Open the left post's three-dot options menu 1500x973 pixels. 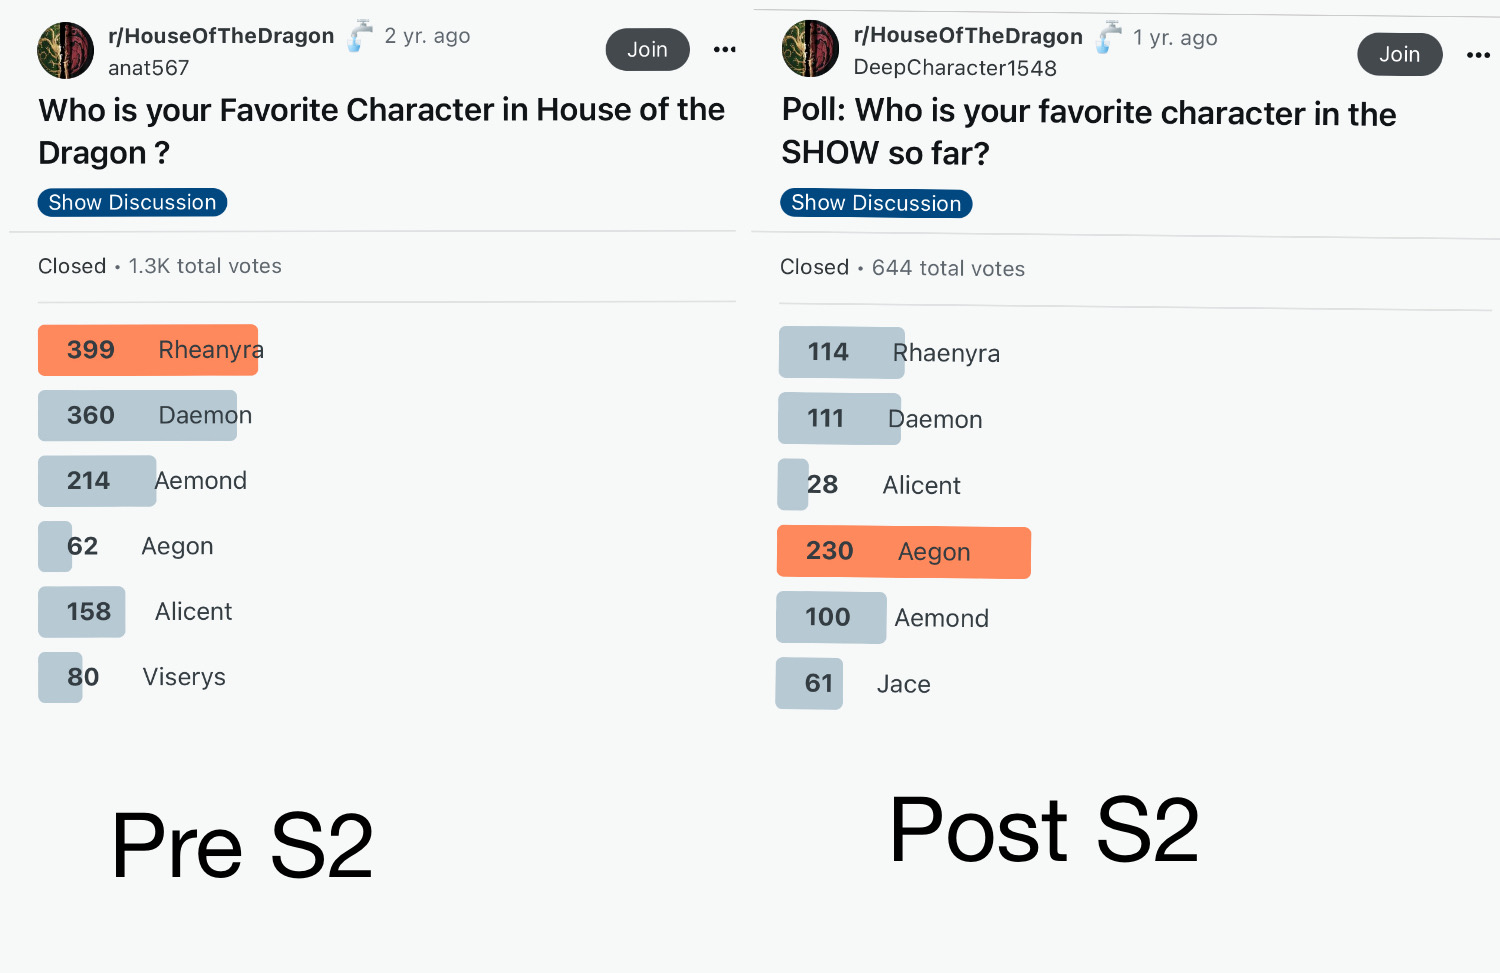[x=725, y=49]
